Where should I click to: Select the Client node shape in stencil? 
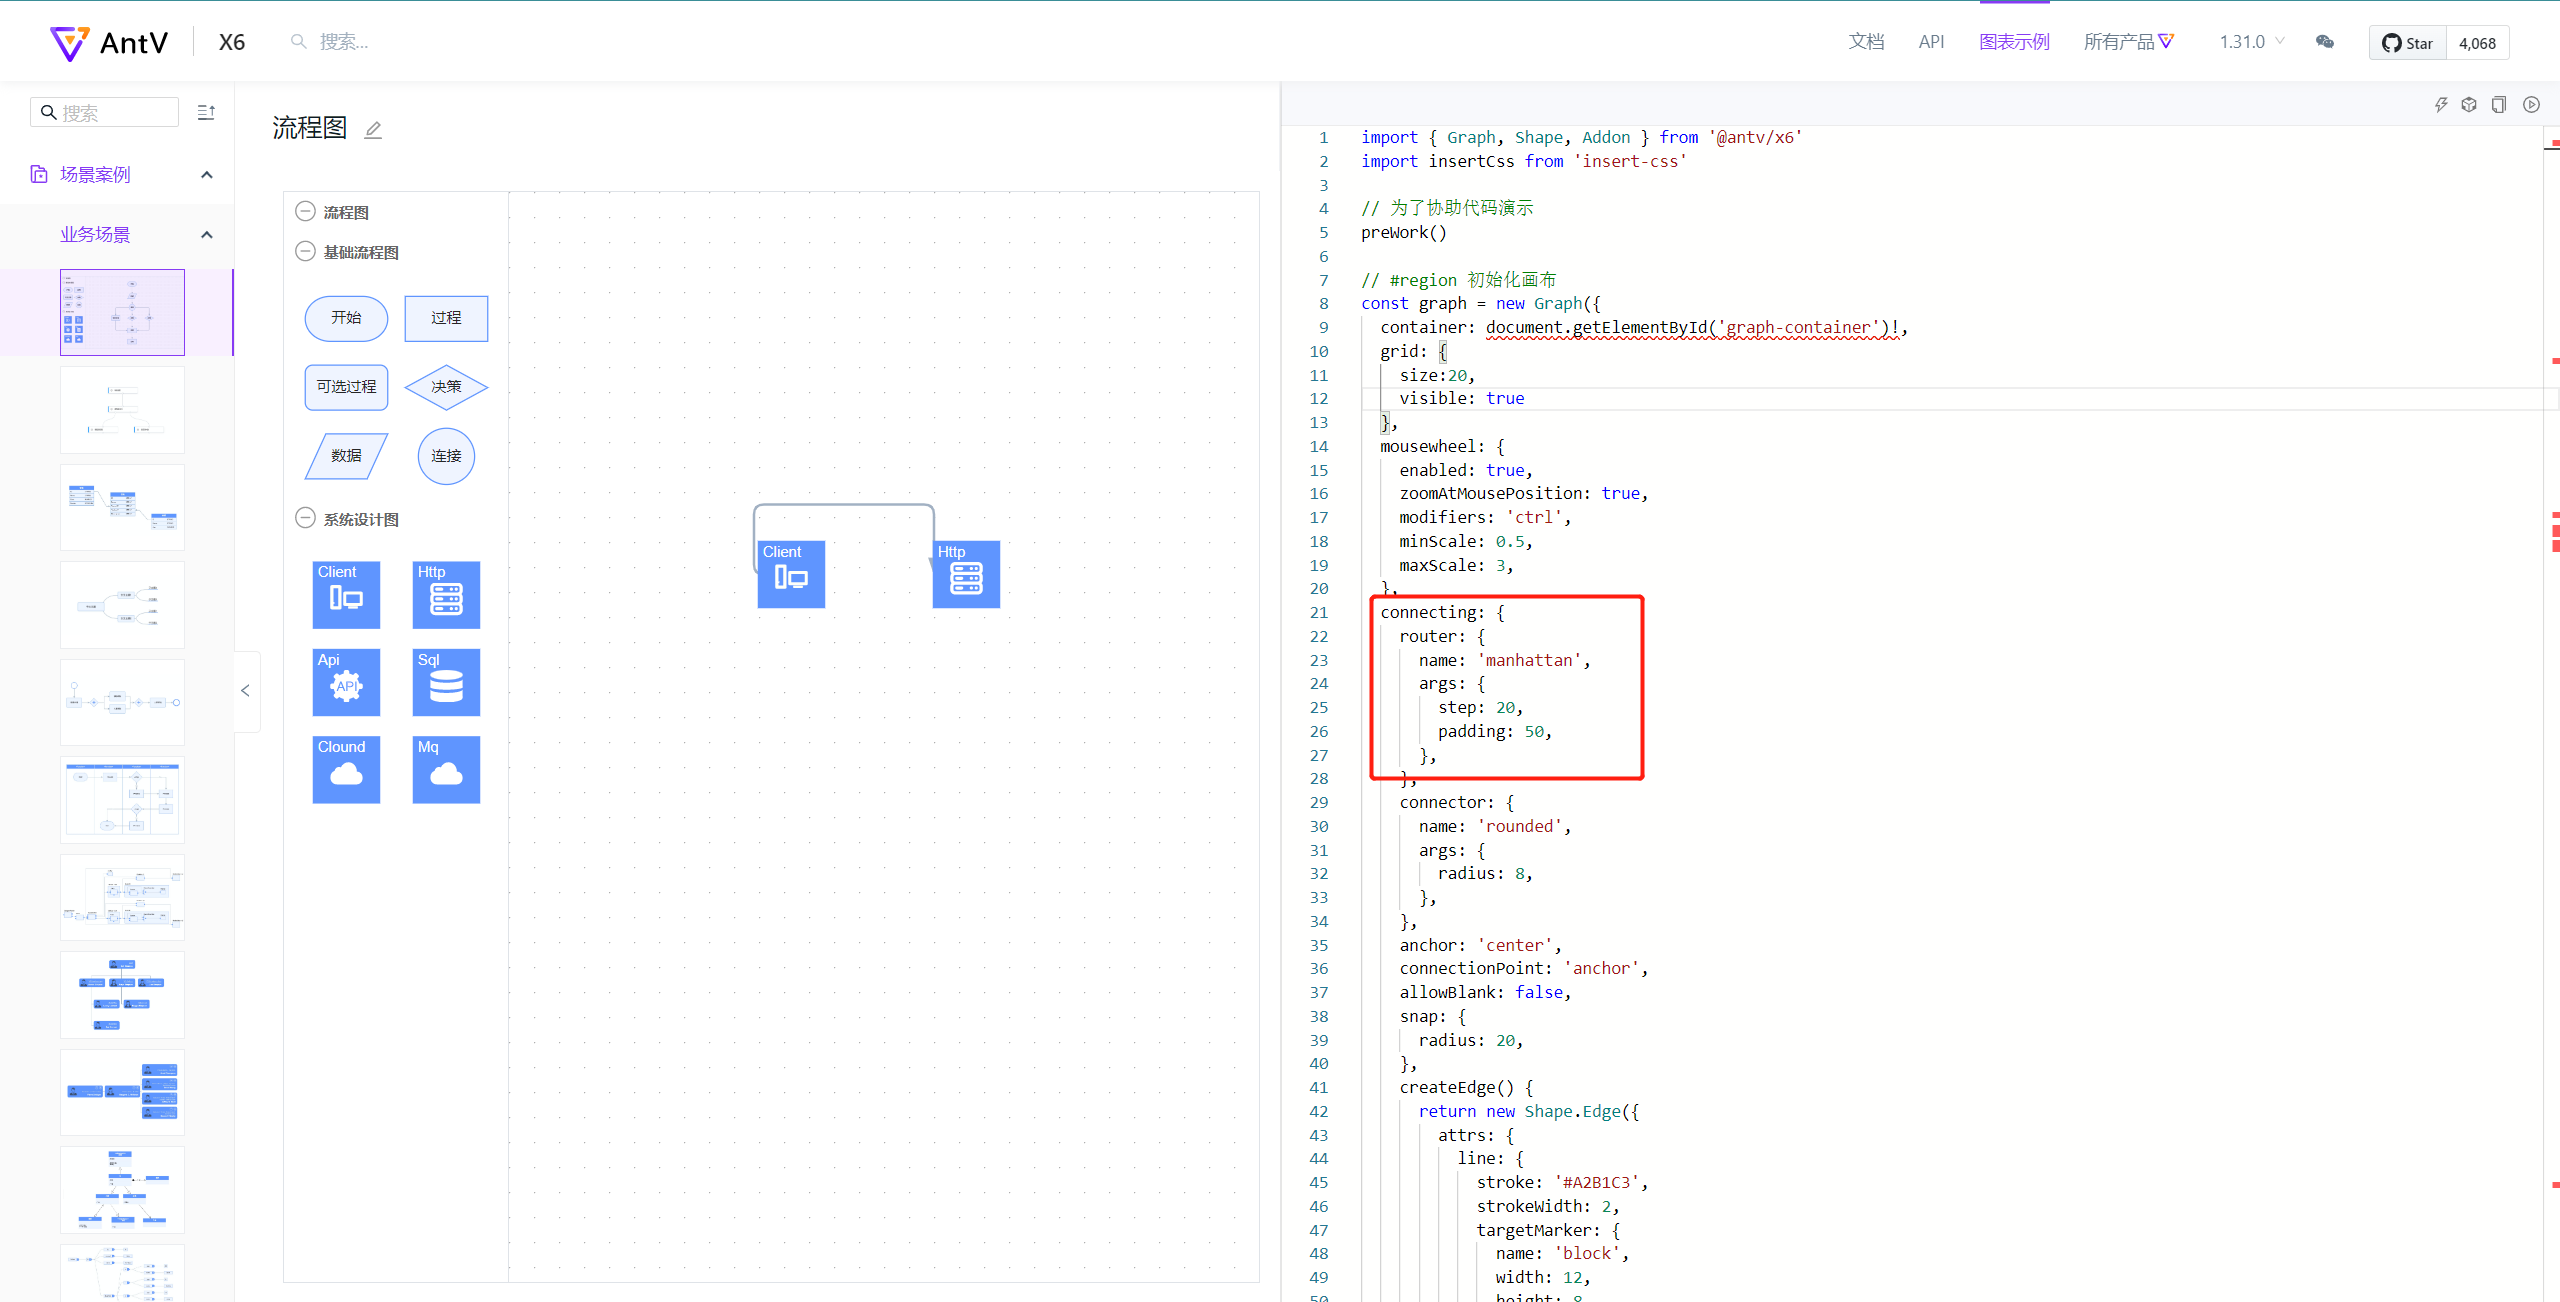pyautogui.click(x=345, y=594)
